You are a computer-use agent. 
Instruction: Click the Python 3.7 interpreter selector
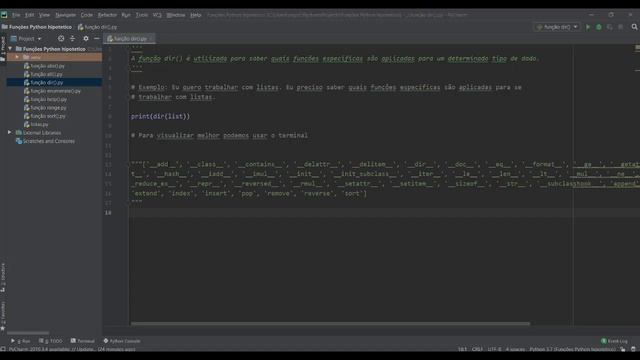pos(572,349)
